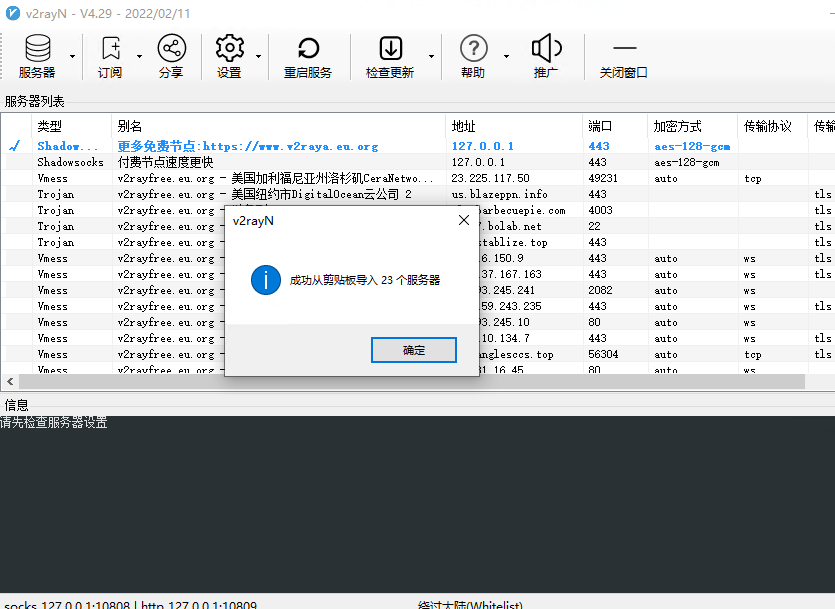Screen dimensions: 835x609
Task: Click the tcp cell in 23.225.117.50 row
Action: [752, 178]
